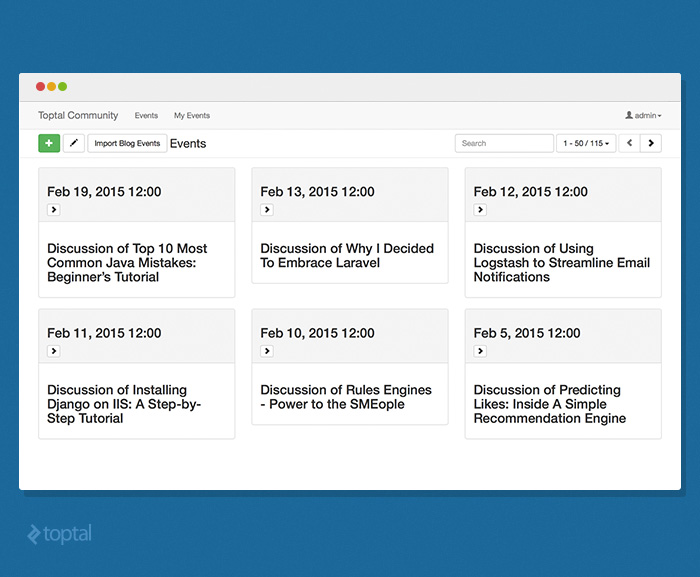700x577 pixels.
Task: Expand the Feb 10, 2015 event chevron
Action: [x=267, y=351]
